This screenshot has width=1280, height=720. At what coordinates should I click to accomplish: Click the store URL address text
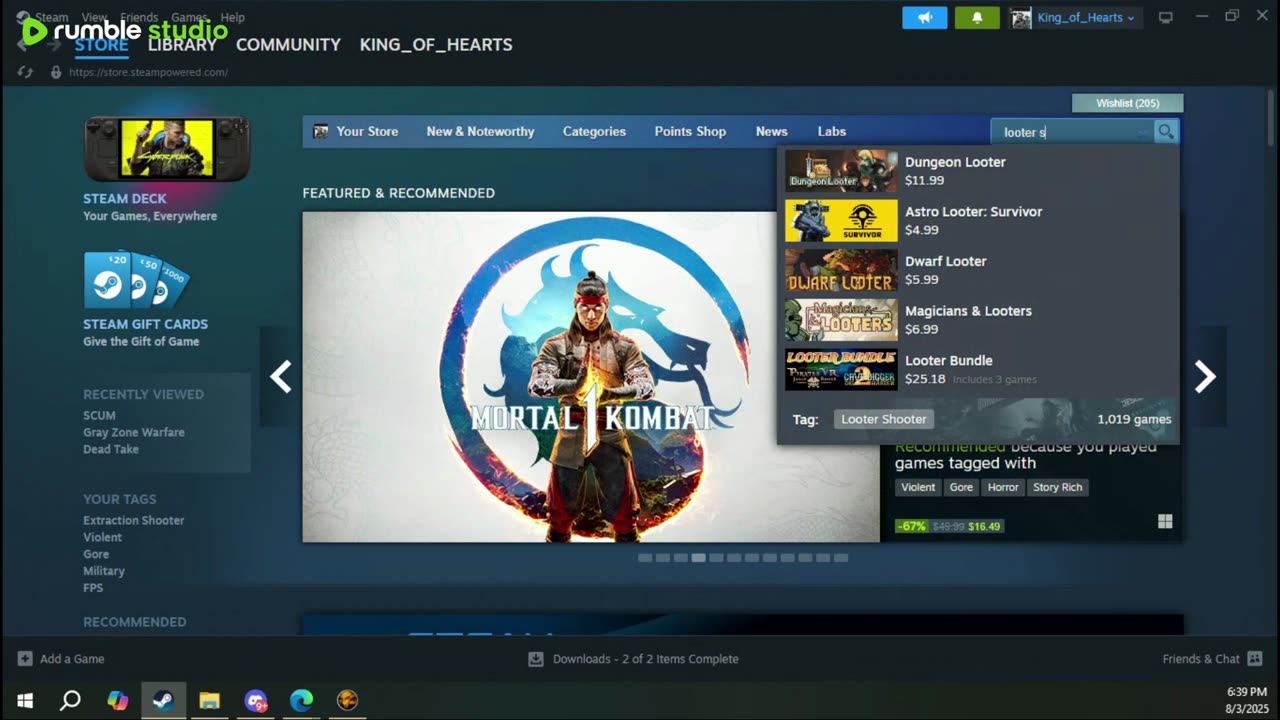[148, 72]
